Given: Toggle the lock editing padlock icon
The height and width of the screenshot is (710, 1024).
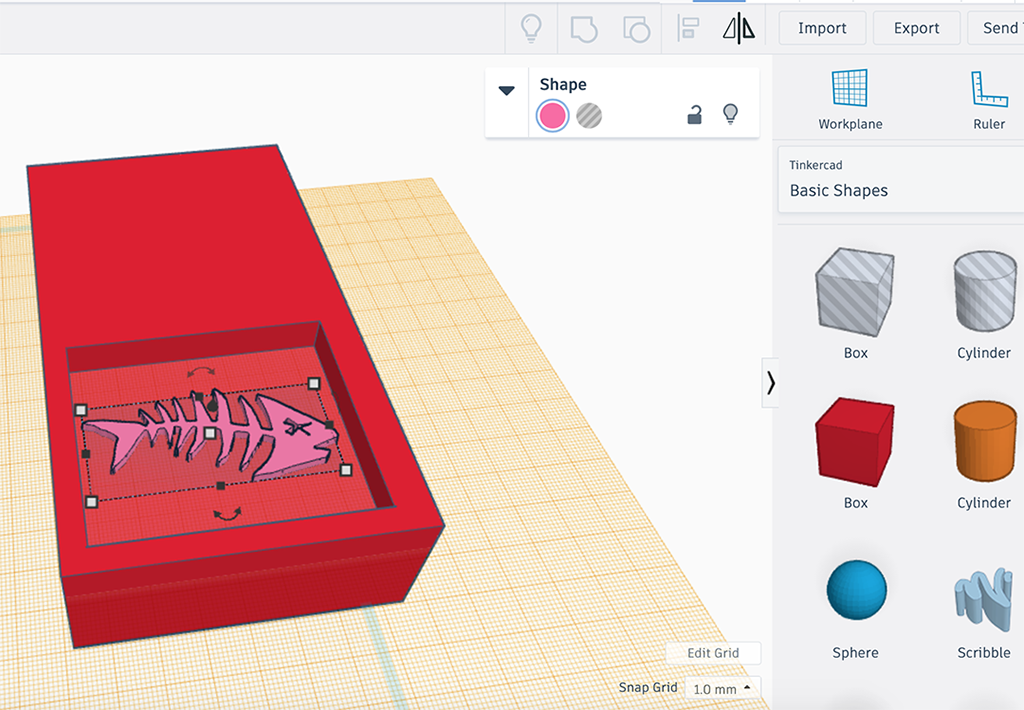Looking at the screenshot, I should point(694,115).
